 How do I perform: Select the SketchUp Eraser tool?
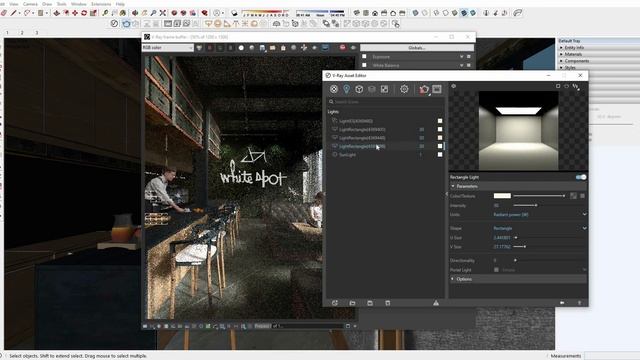pyautogui.click(x=4, y=13)
